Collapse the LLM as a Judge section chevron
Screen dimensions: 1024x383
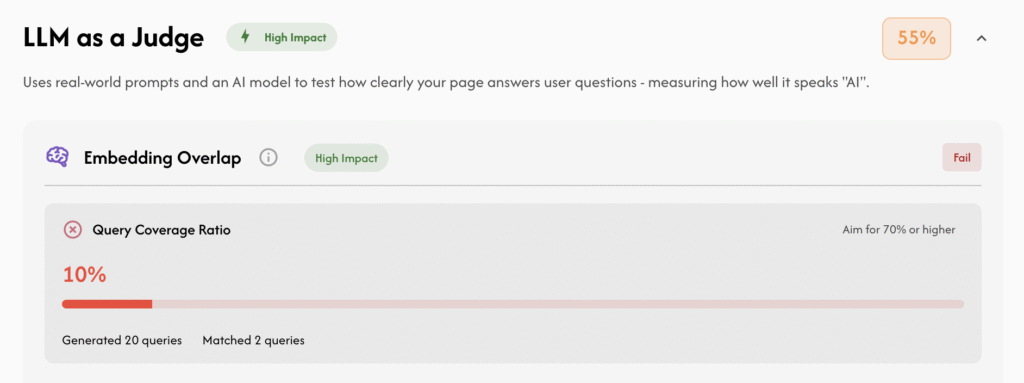tap(981, 39)
